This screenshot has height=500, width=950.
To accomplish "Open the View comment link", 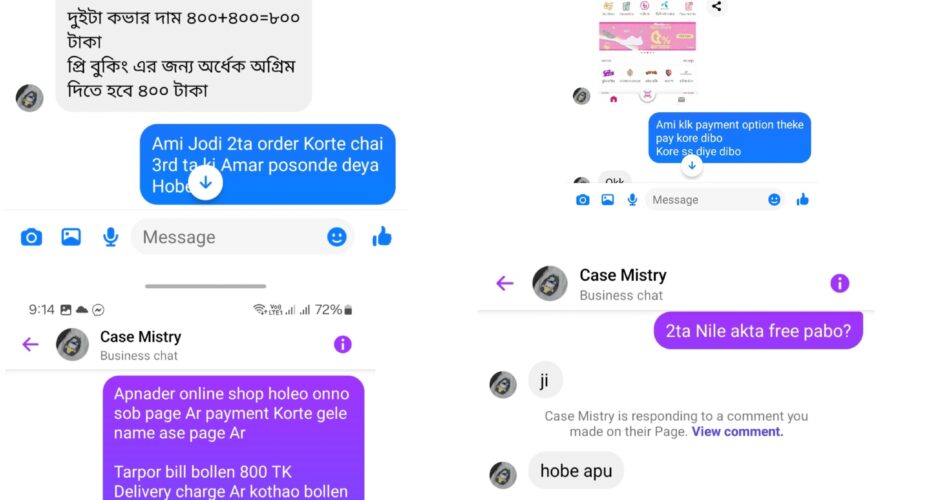I will pos(737,432).
